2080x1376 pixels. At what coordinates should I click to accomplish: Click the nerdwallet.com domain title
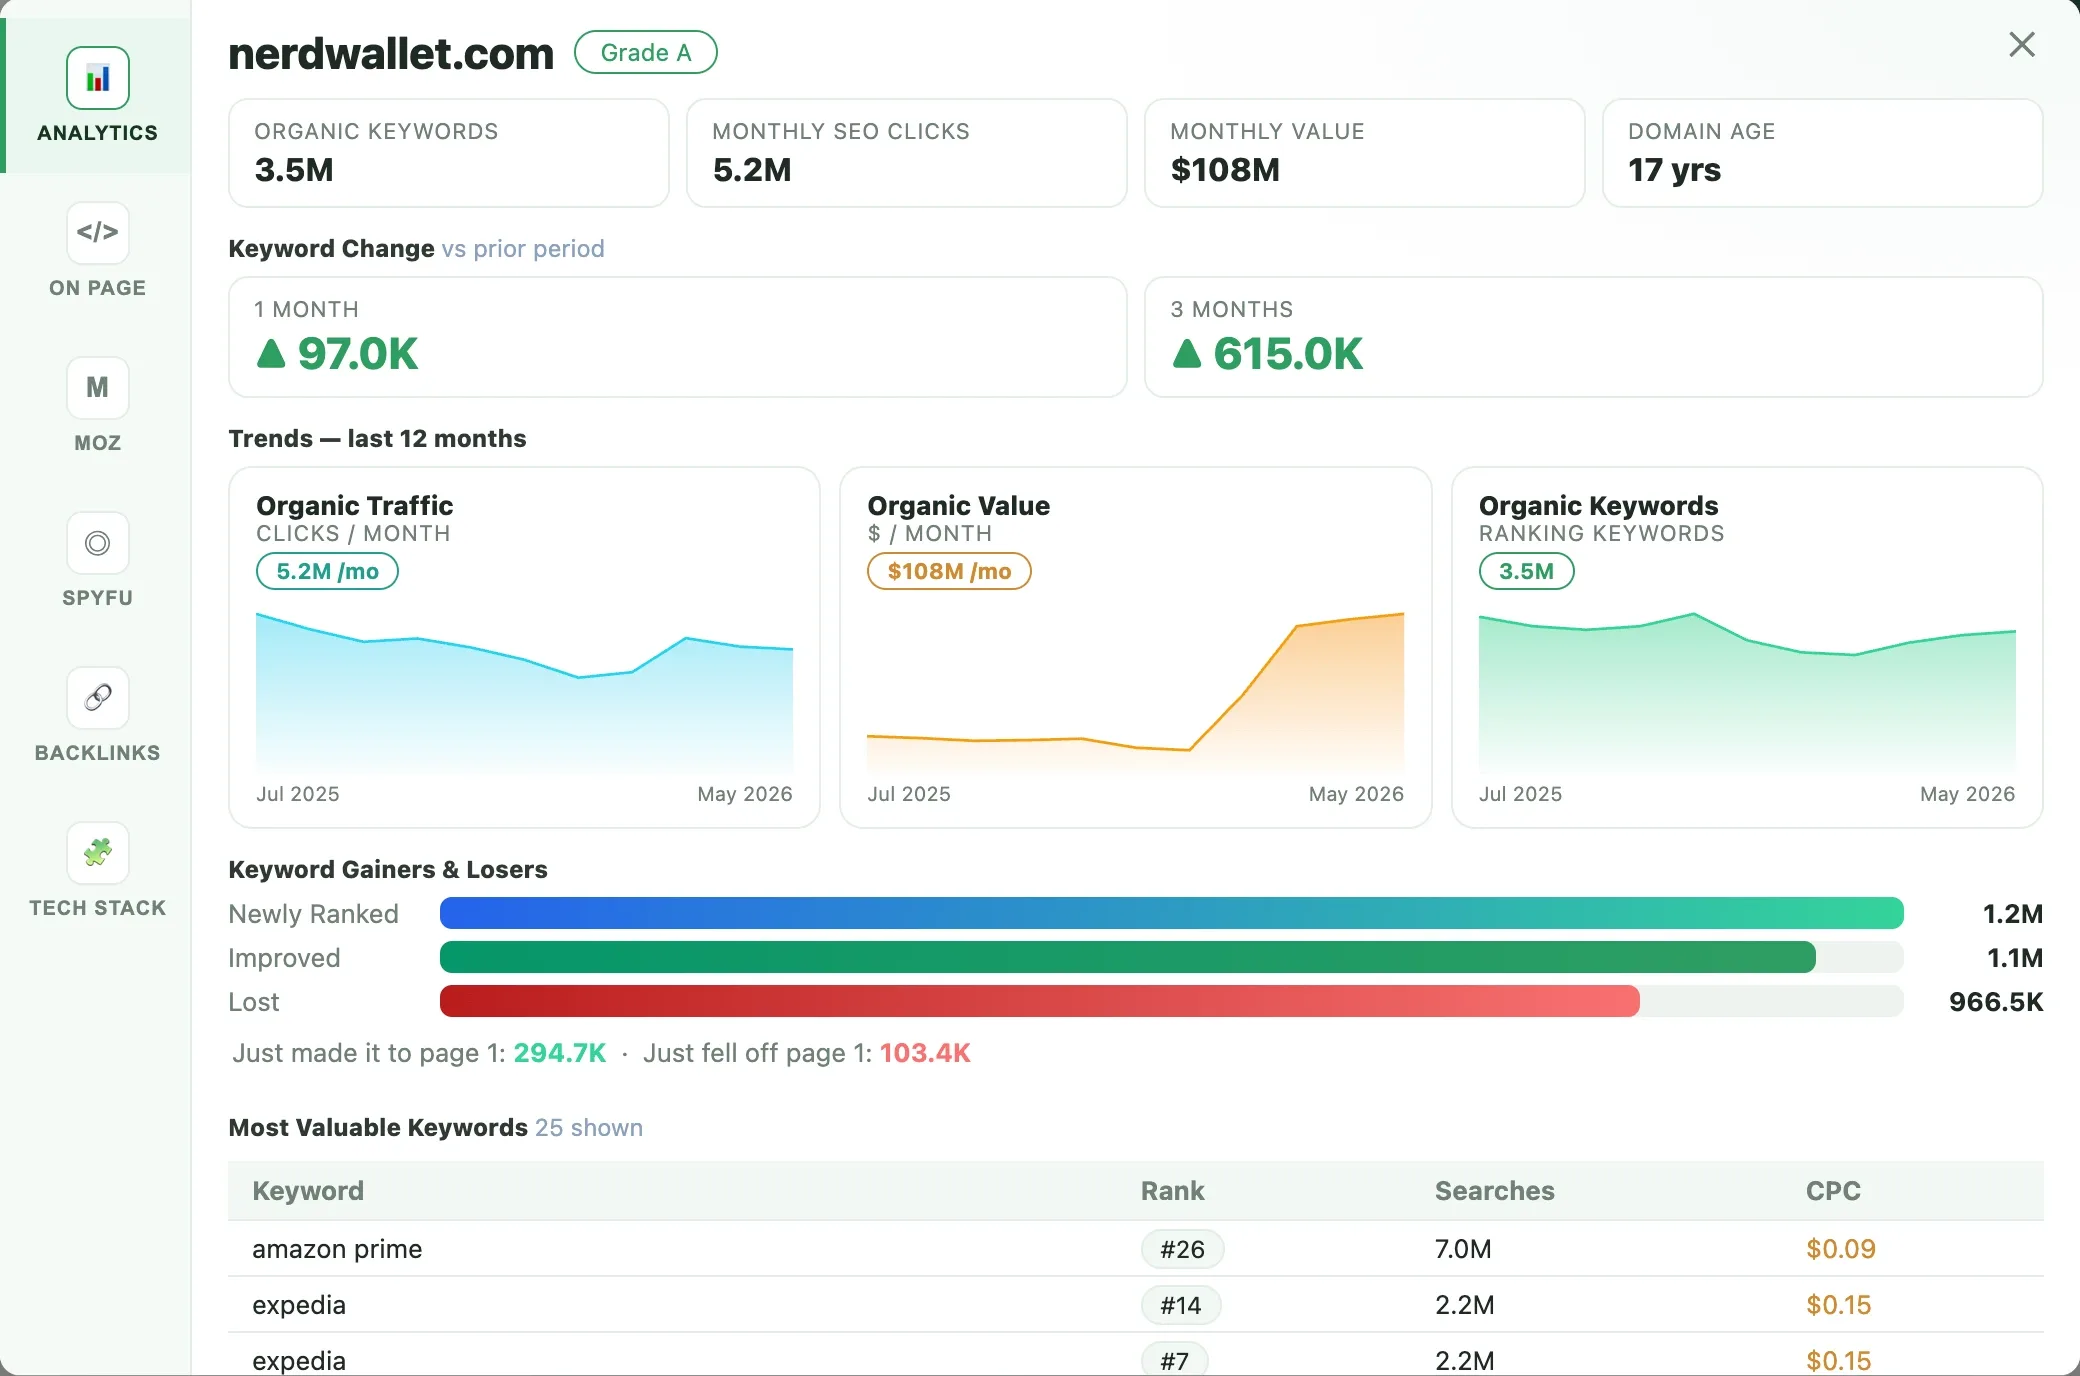[x=391, y=53]
